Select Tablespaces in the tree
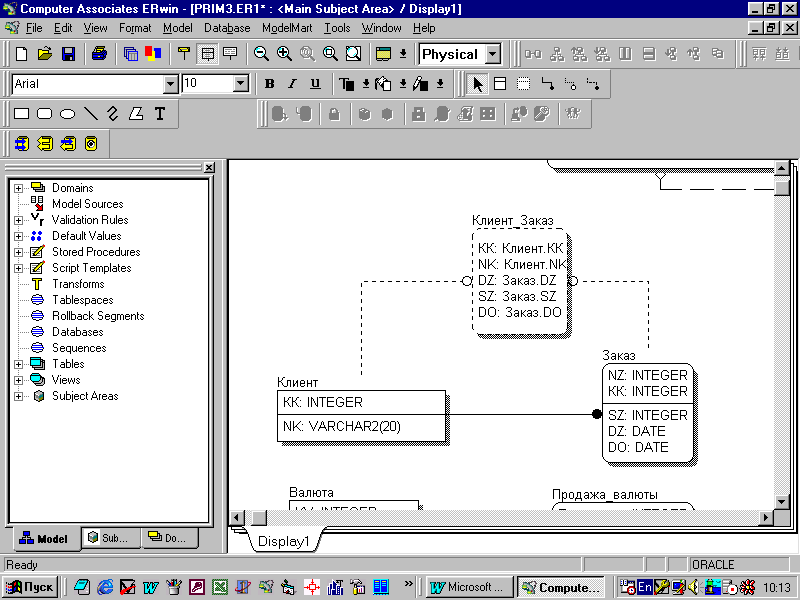 (x=83, y=300)
